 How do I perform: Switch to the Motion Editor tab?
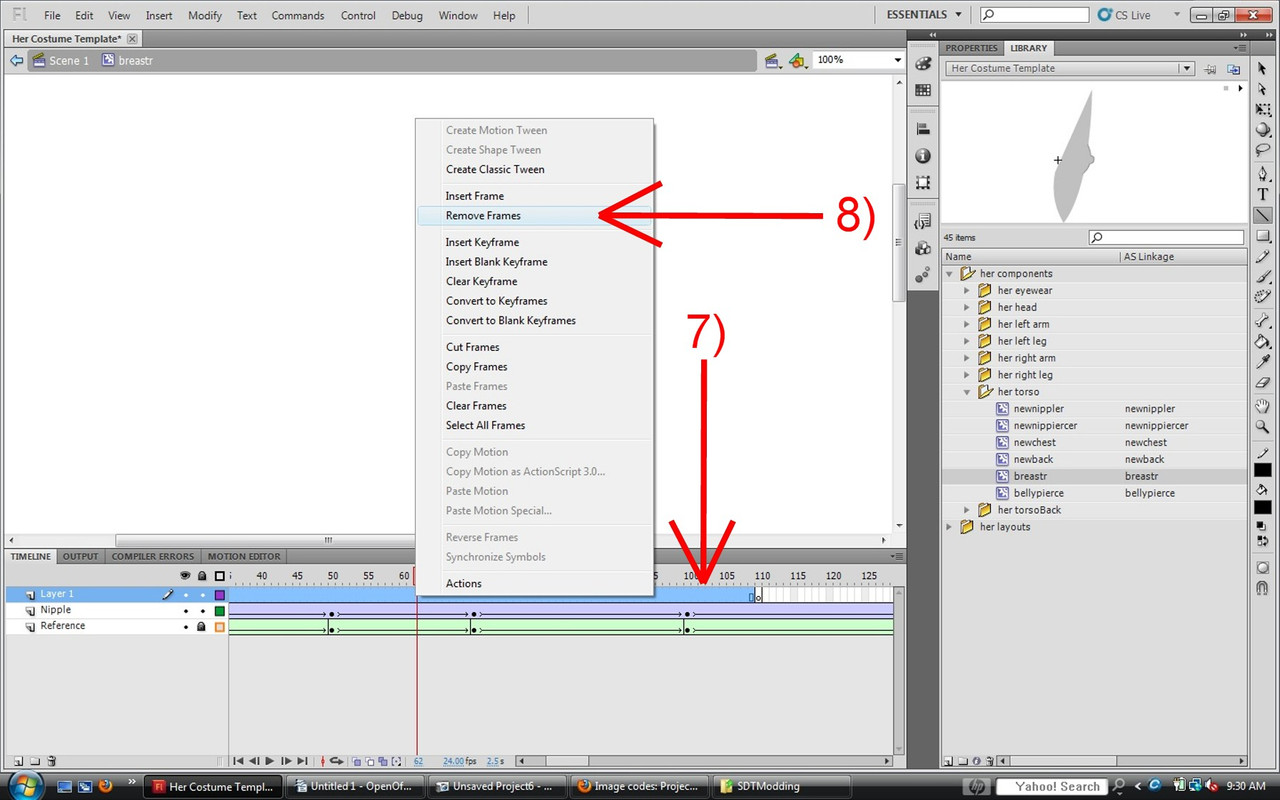point(244,556)
